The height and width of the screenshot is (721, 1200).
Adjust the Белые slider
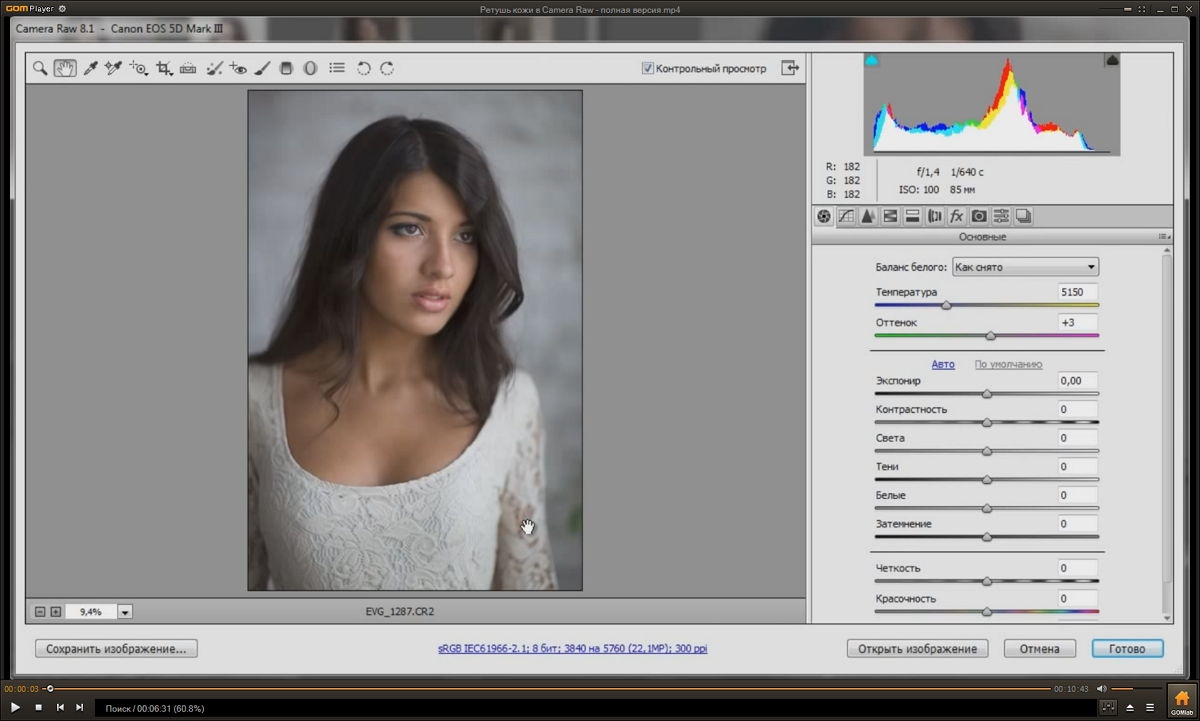point(987,508)
